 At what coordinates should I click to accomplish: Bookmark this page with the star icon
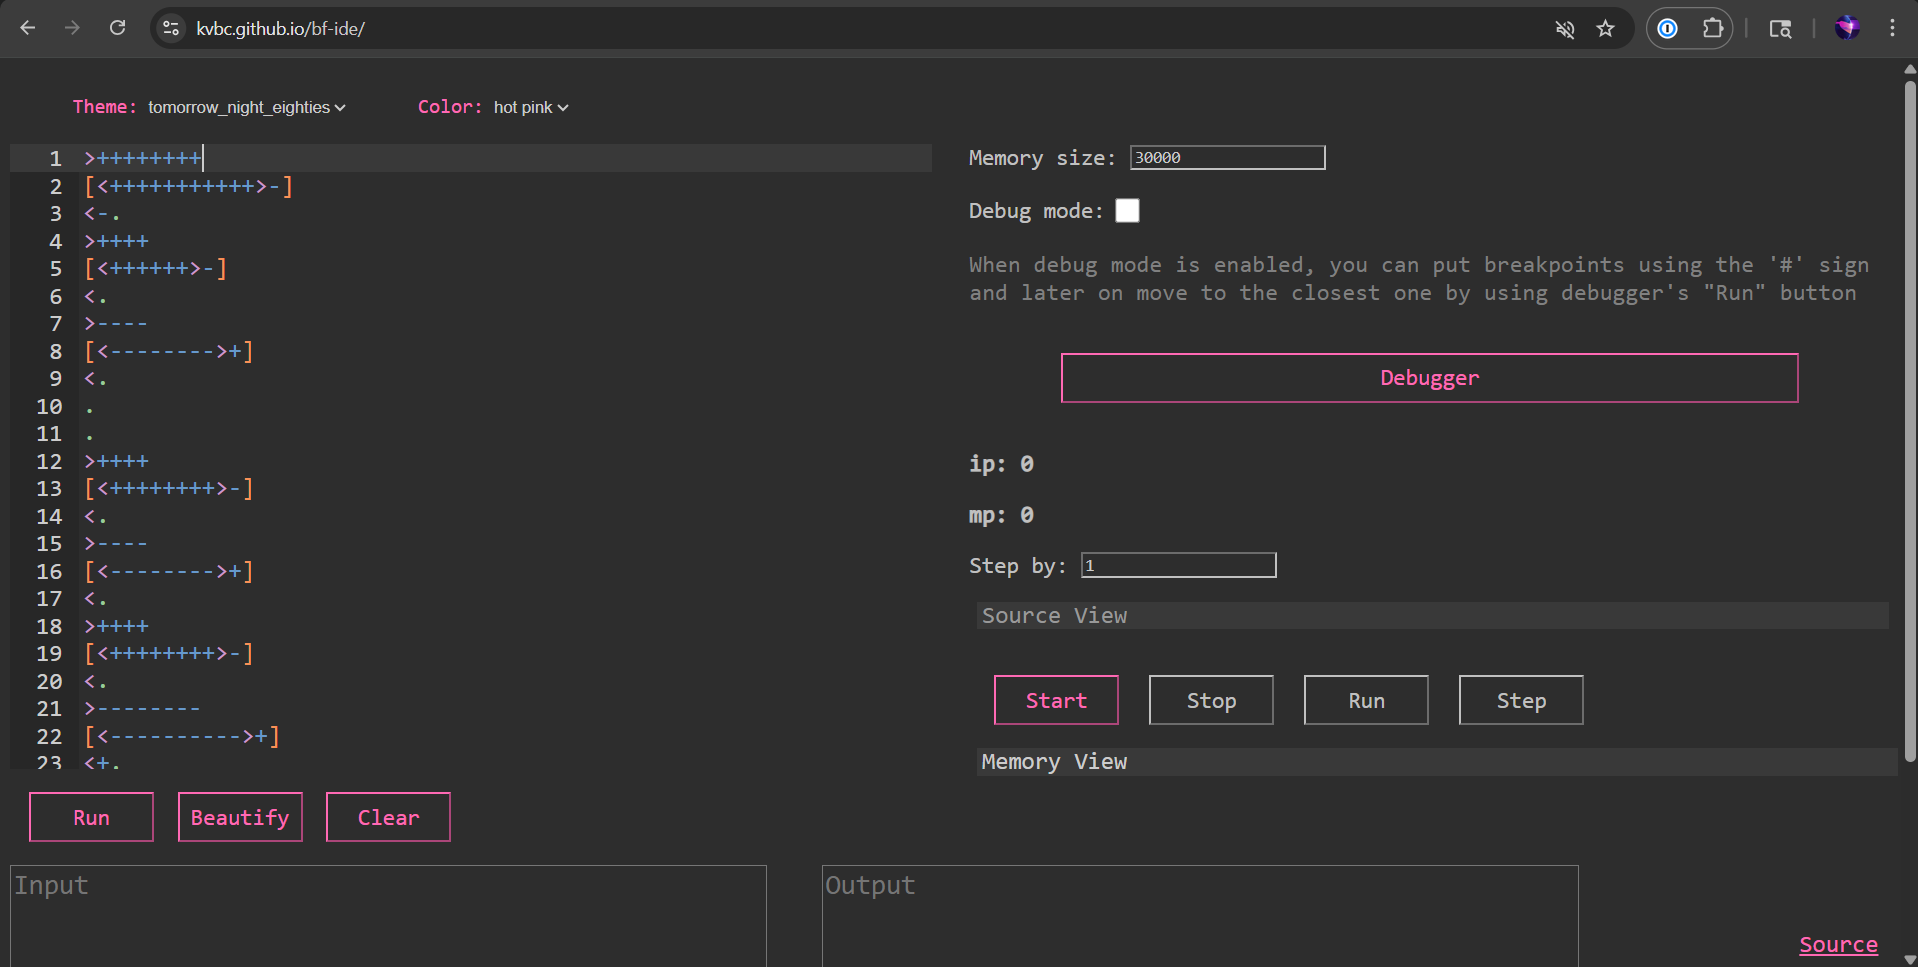click(x=1605, y=29)
